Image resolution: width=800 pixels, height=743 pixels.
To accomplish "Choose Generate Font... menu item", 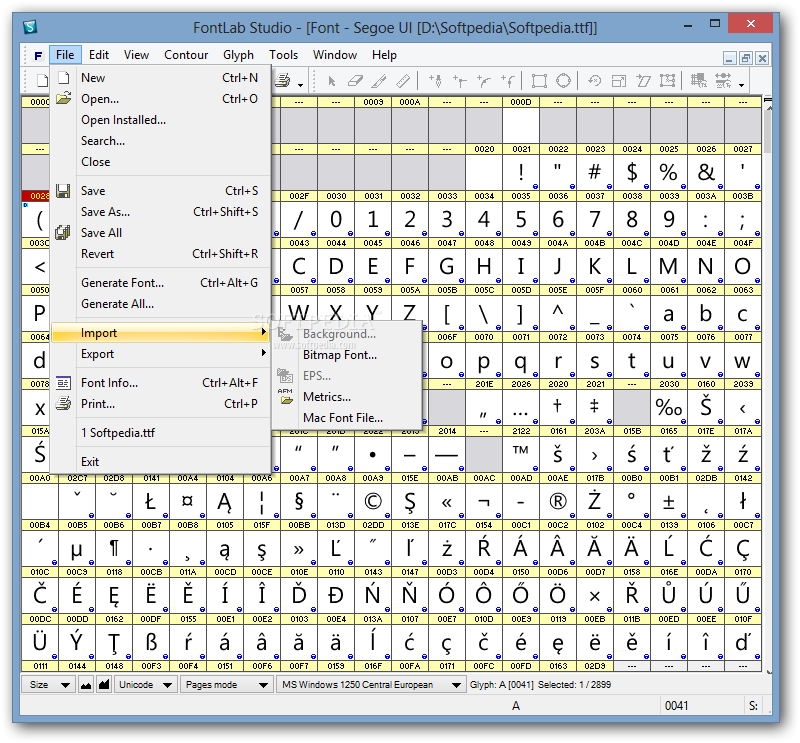I will click(x=160, y=283).
